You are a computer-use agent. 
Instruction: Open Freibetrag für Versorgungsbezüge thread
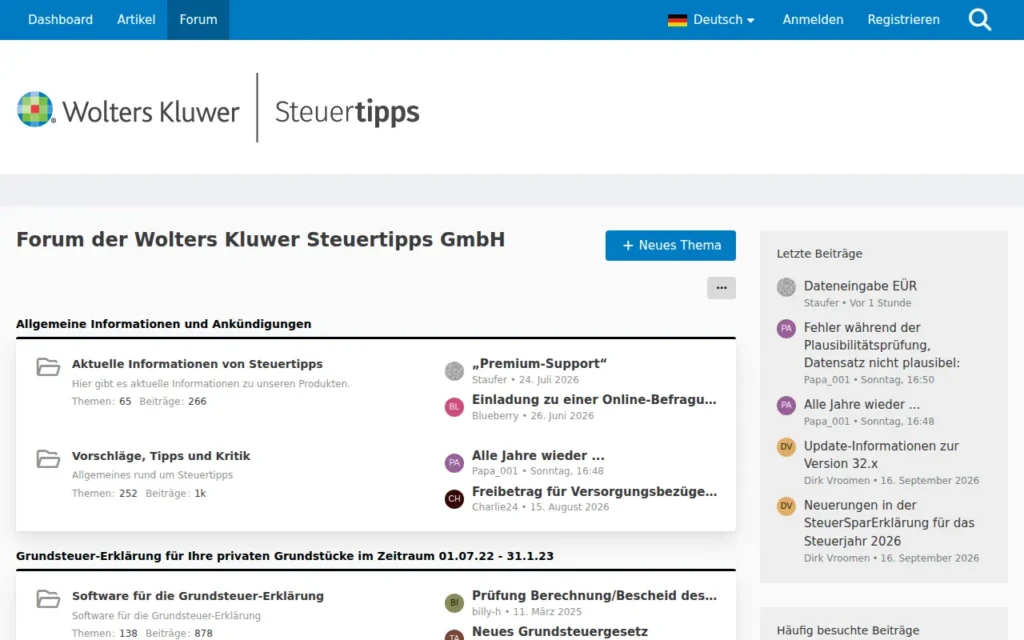(594, 491)
